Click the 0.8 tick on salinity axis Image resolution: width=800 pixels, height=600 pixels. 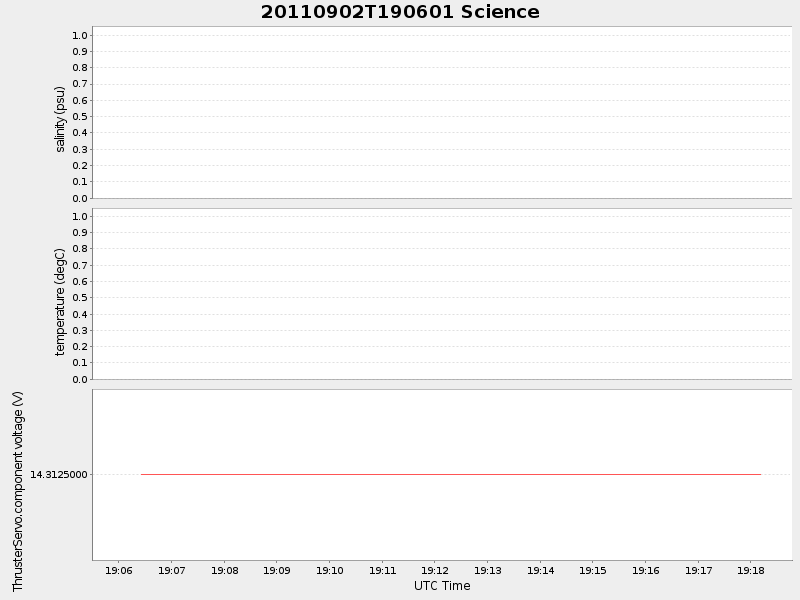(x=80, y=68)
